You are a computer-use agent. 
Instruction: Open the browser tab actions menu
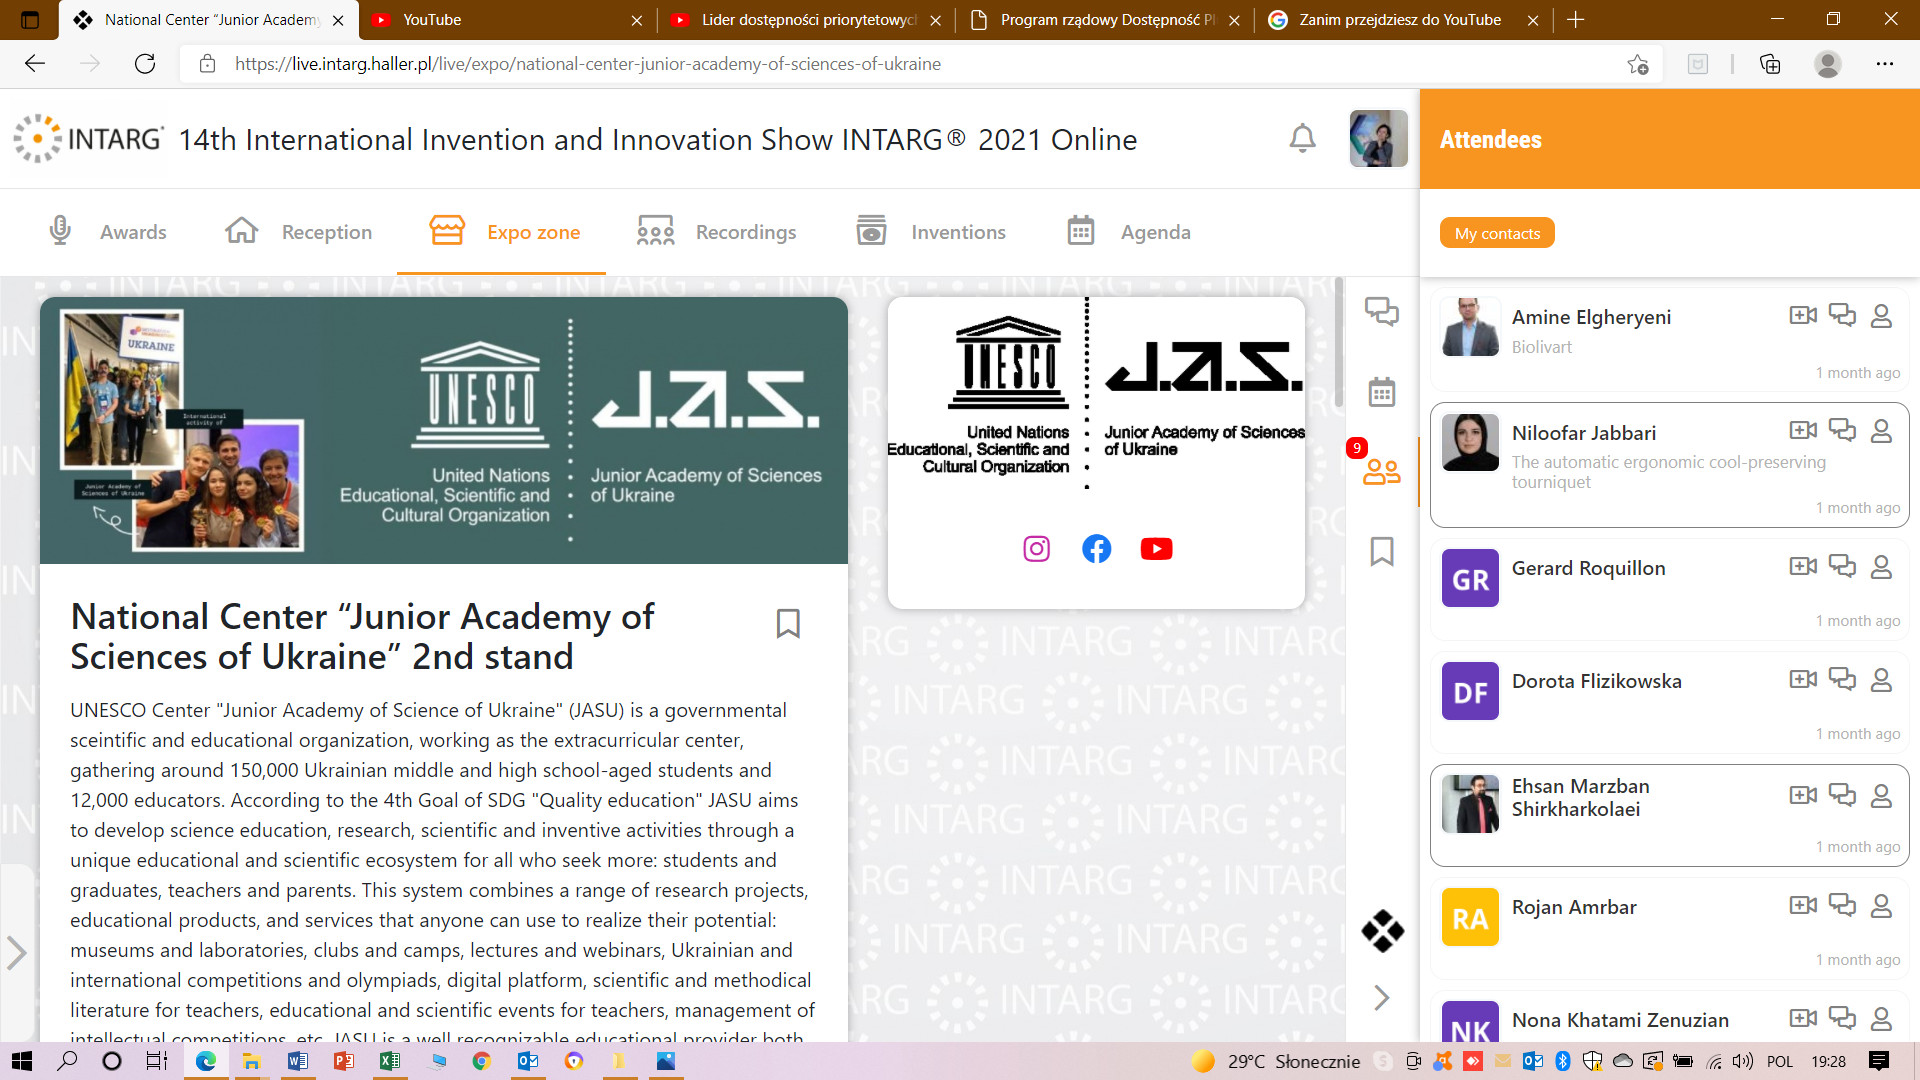point(30,20)
